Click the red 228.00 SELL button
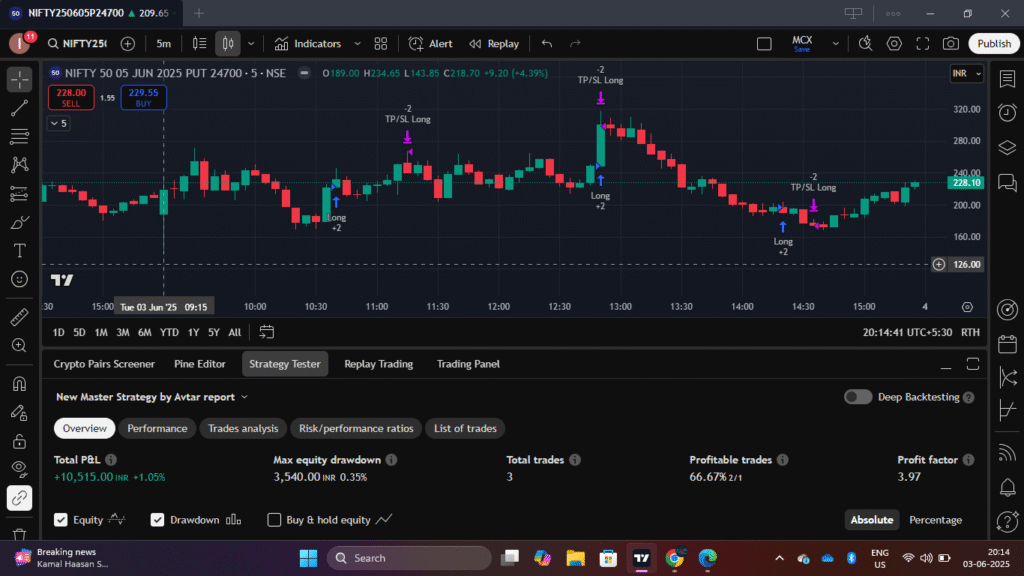The image size is (1024, 576). (71, 97)
